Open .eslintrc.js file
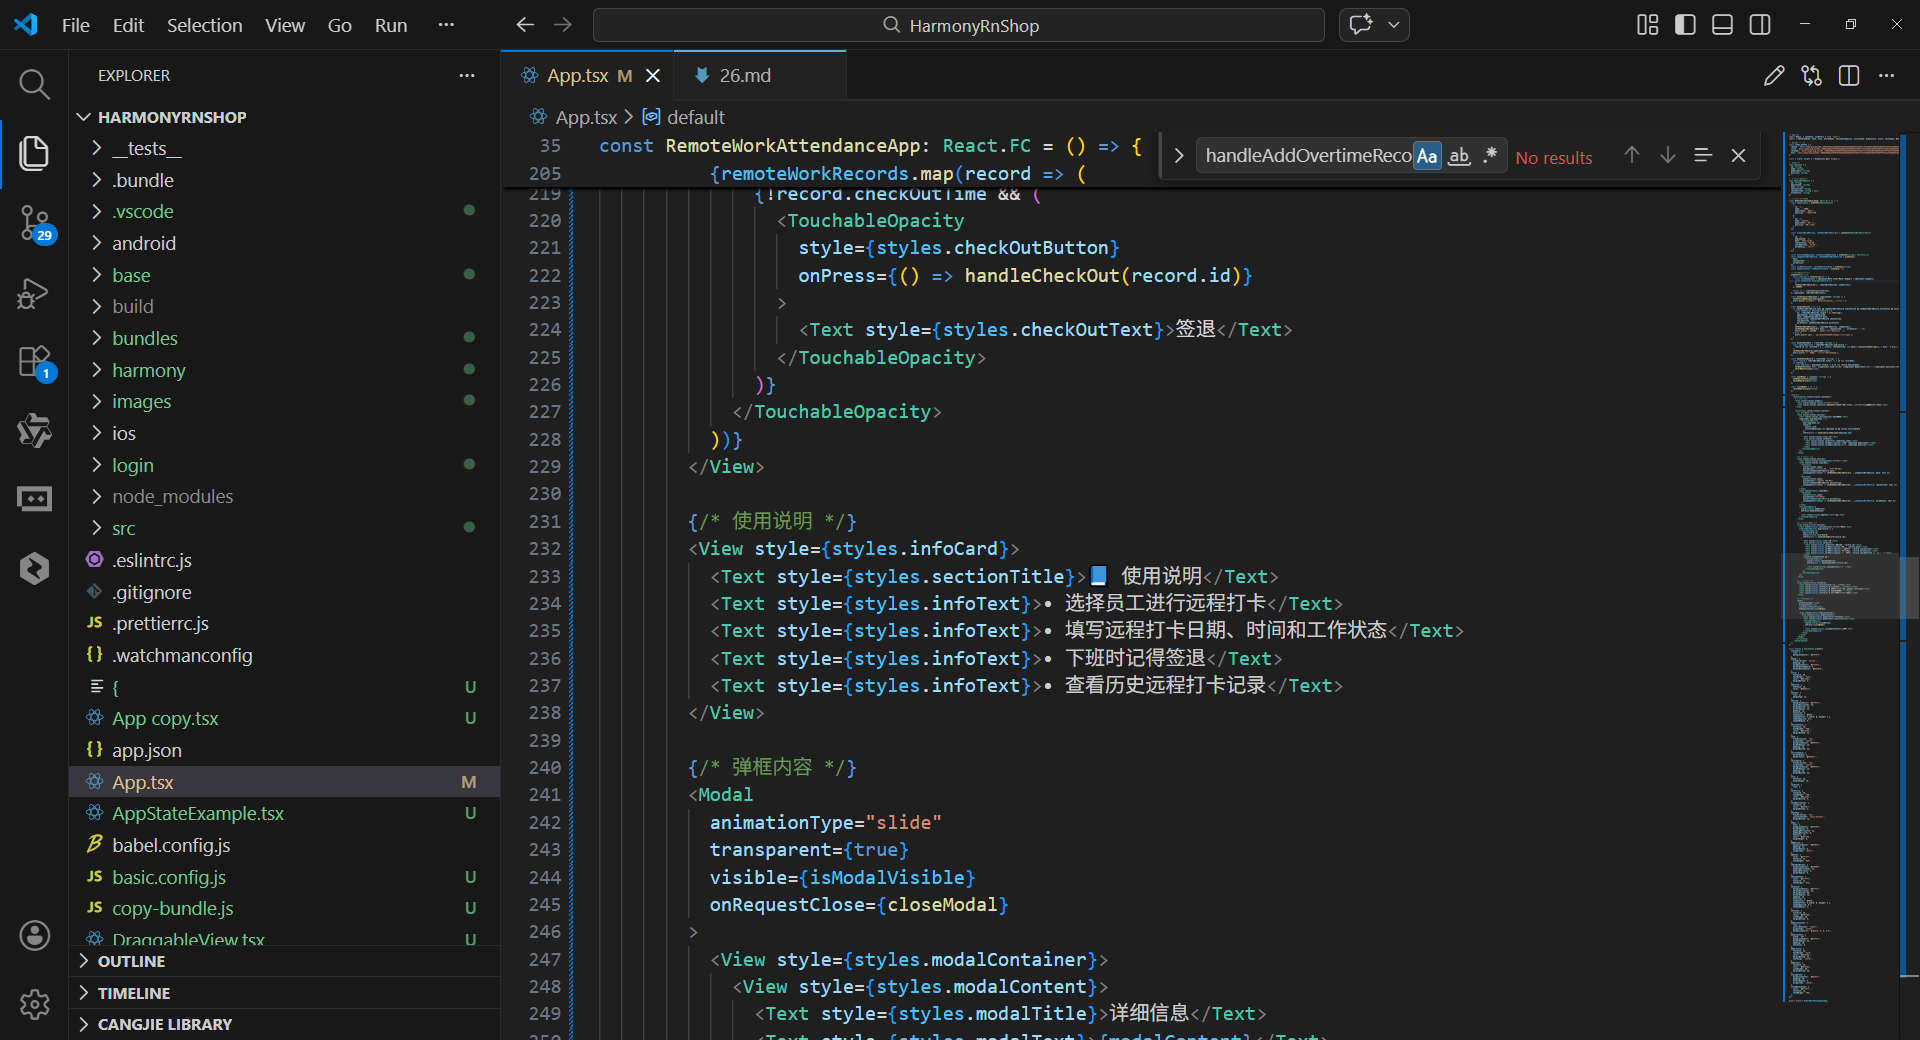Image resolution: width=1920 pixels, height=1040 pixels. click(x=285, y=560)
